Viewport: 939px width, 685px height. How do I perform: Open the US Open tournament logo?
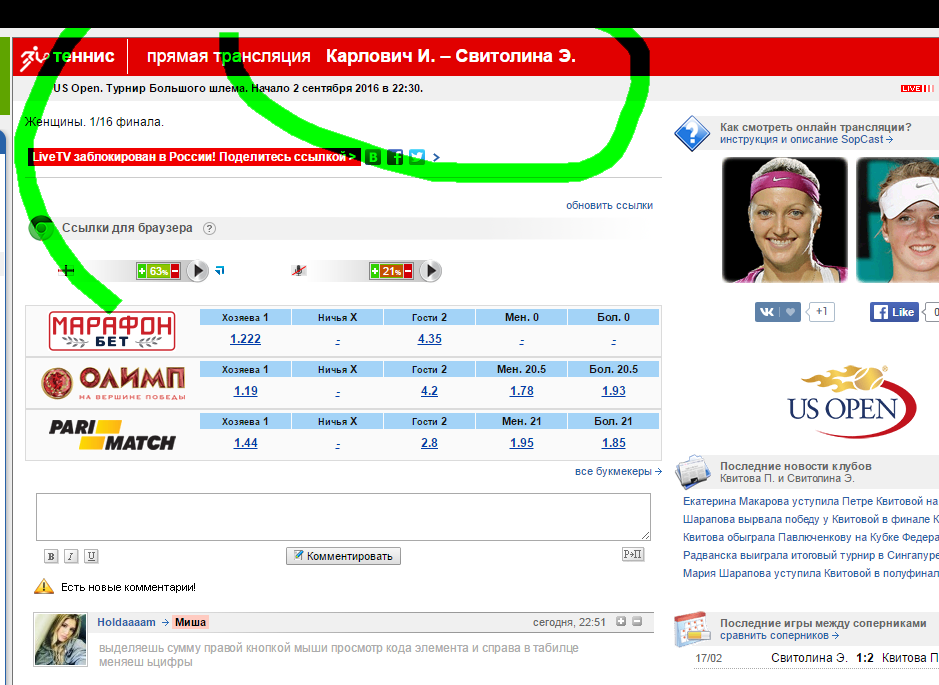click(x=852, y=401)
